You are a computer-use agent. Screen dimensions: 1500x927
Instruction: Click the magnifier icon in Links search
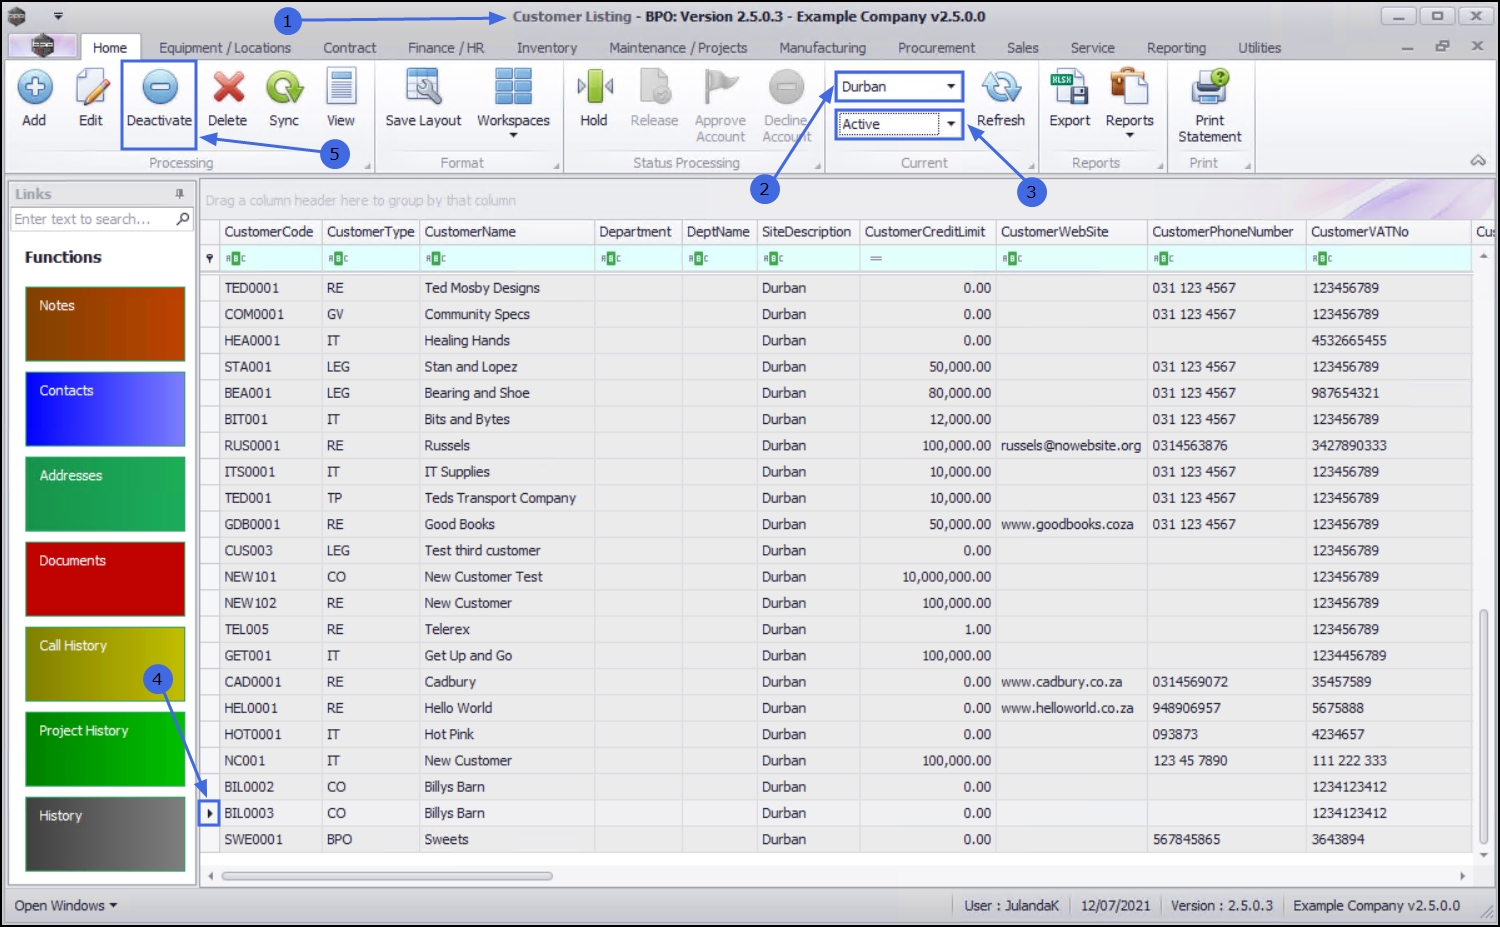click(183, 219)
